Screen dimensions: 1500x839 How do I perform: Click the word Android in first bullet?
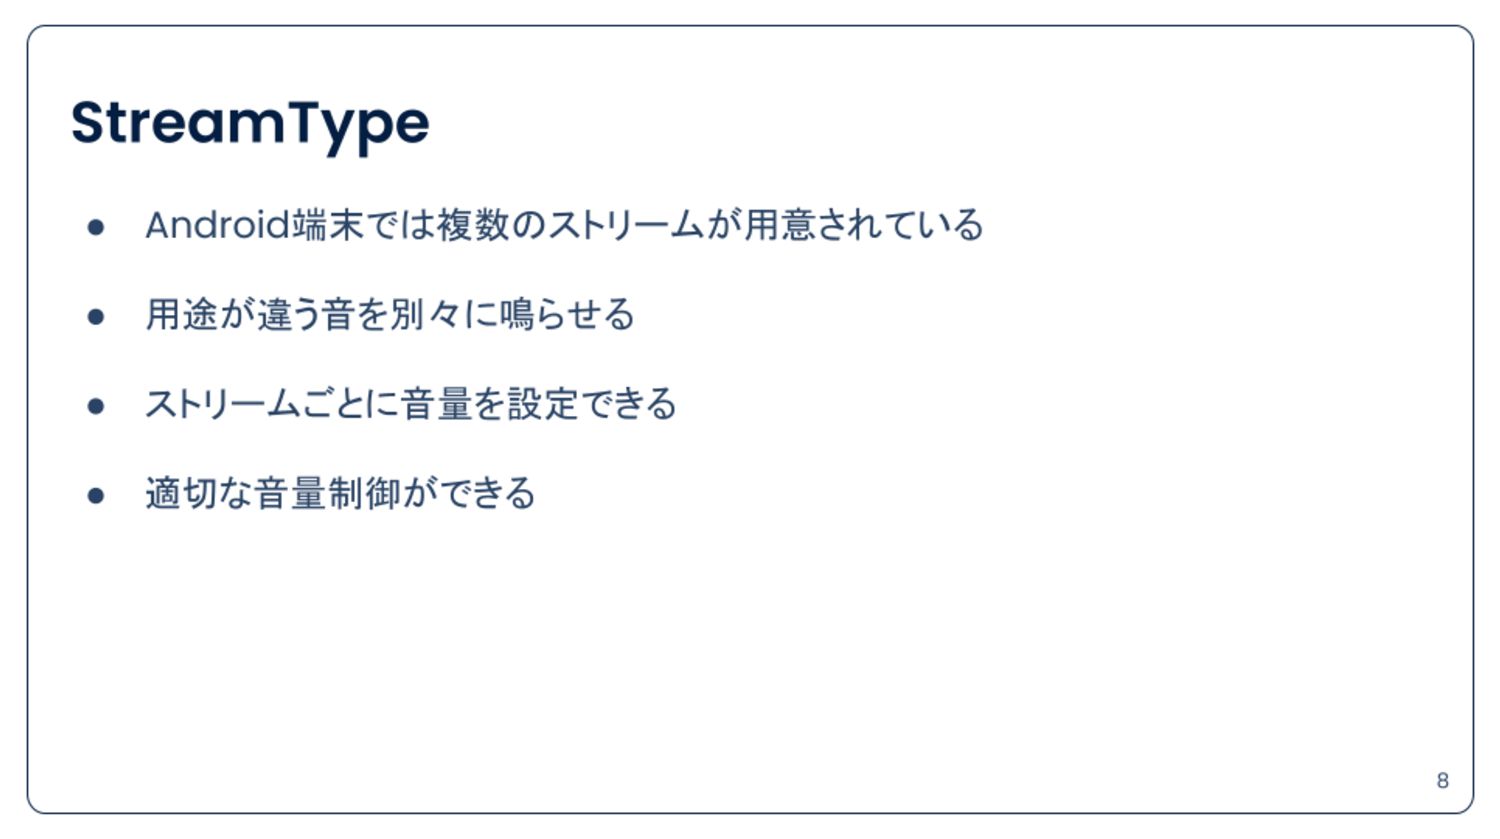[218, 225]
